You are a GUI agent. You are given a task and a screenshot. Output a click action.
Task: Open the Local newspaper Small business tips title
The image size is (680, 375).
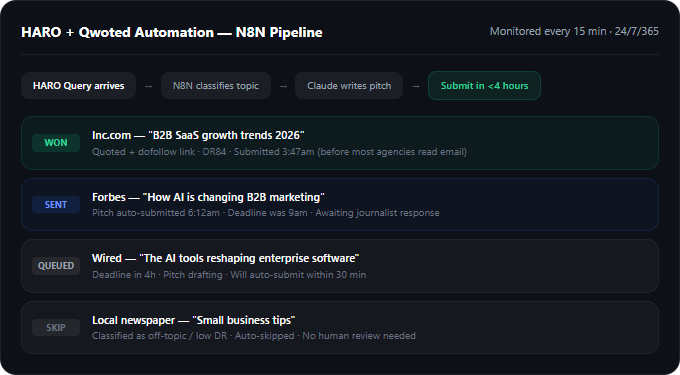pyautogui.click(x=193, y=320)
